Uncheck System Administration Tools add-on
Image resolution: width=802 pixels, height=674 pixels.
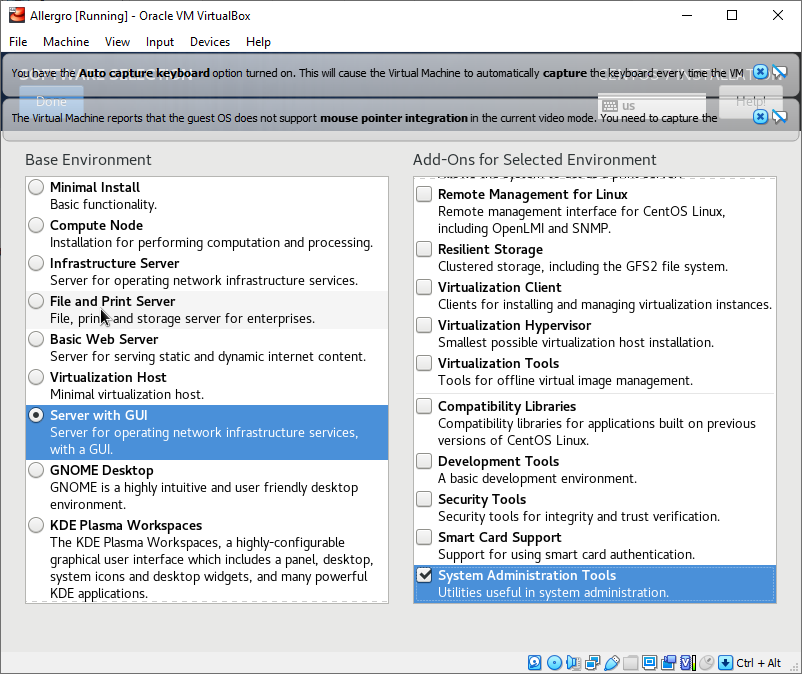coord(424,575)
